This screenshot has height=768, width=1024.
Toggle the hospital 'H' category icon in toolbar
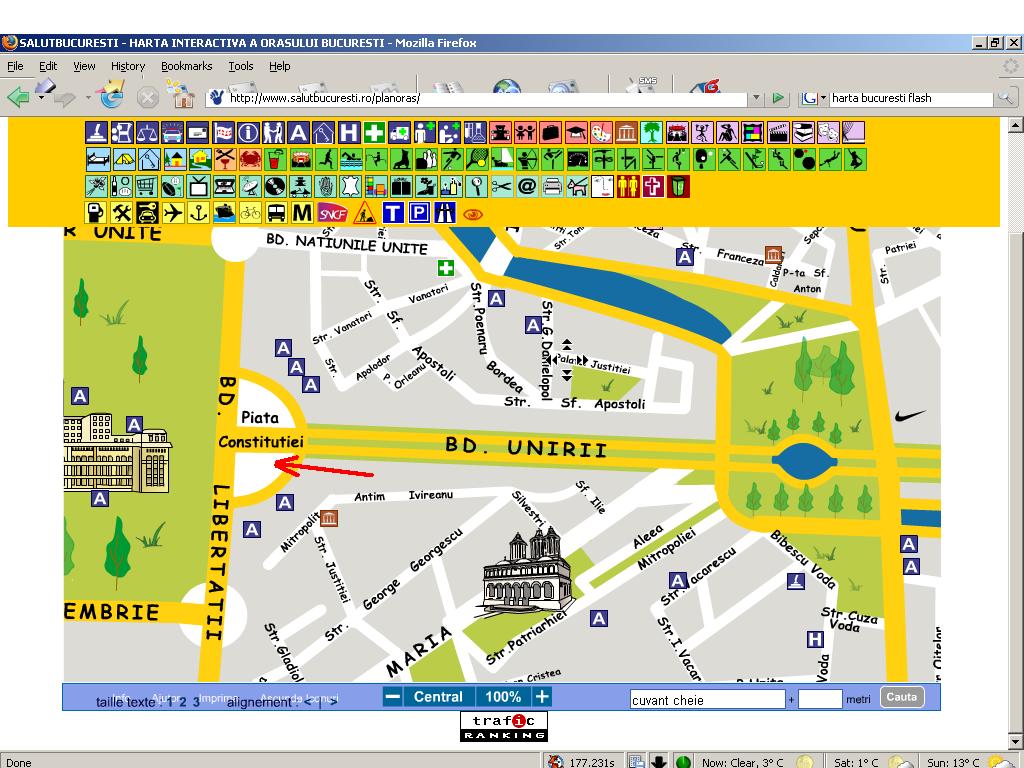[x=349, y=133]
